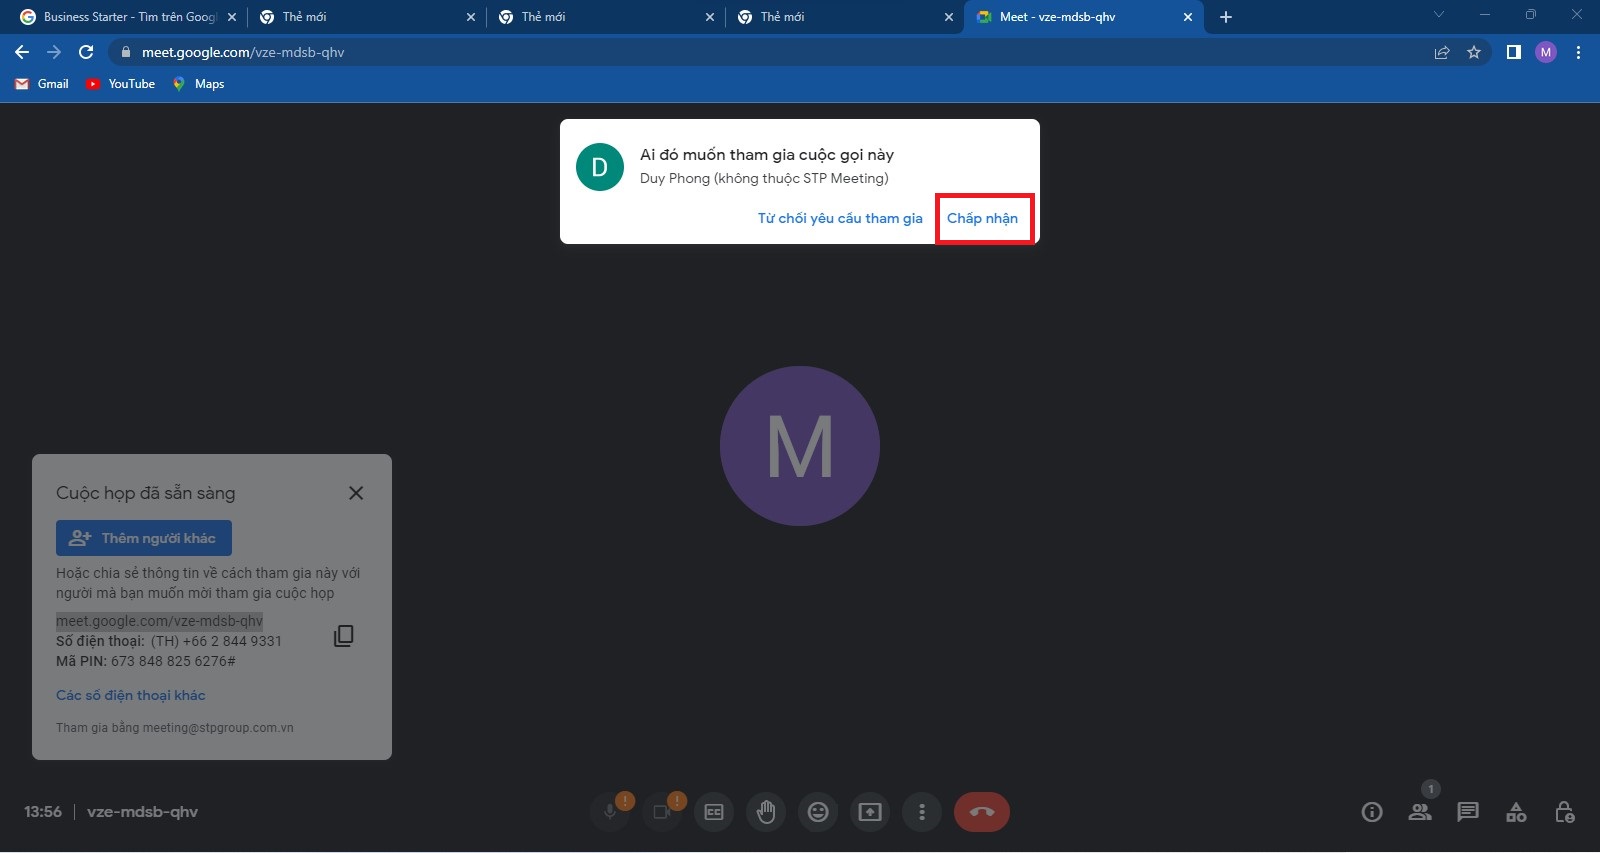
Task: Switch to the Business Starter tab
Action: 128,17
